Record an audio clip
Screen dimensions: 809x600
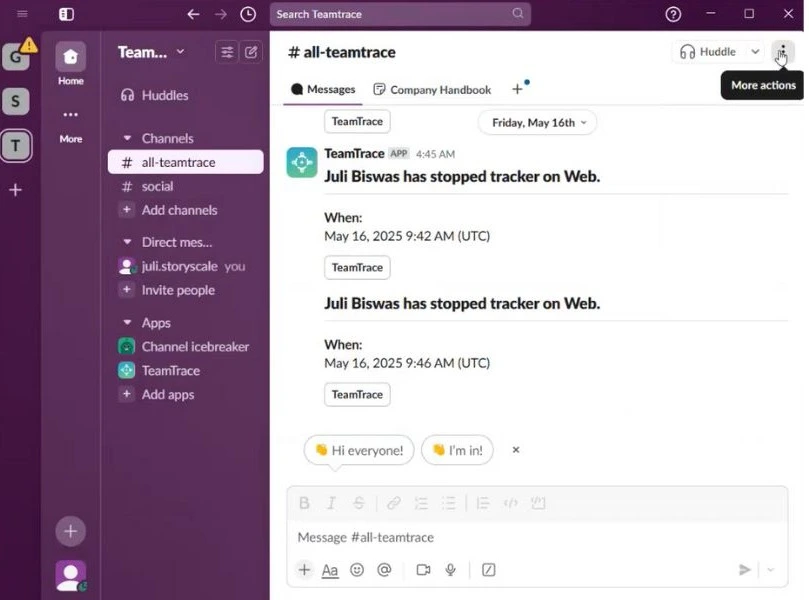click(450, 570)
